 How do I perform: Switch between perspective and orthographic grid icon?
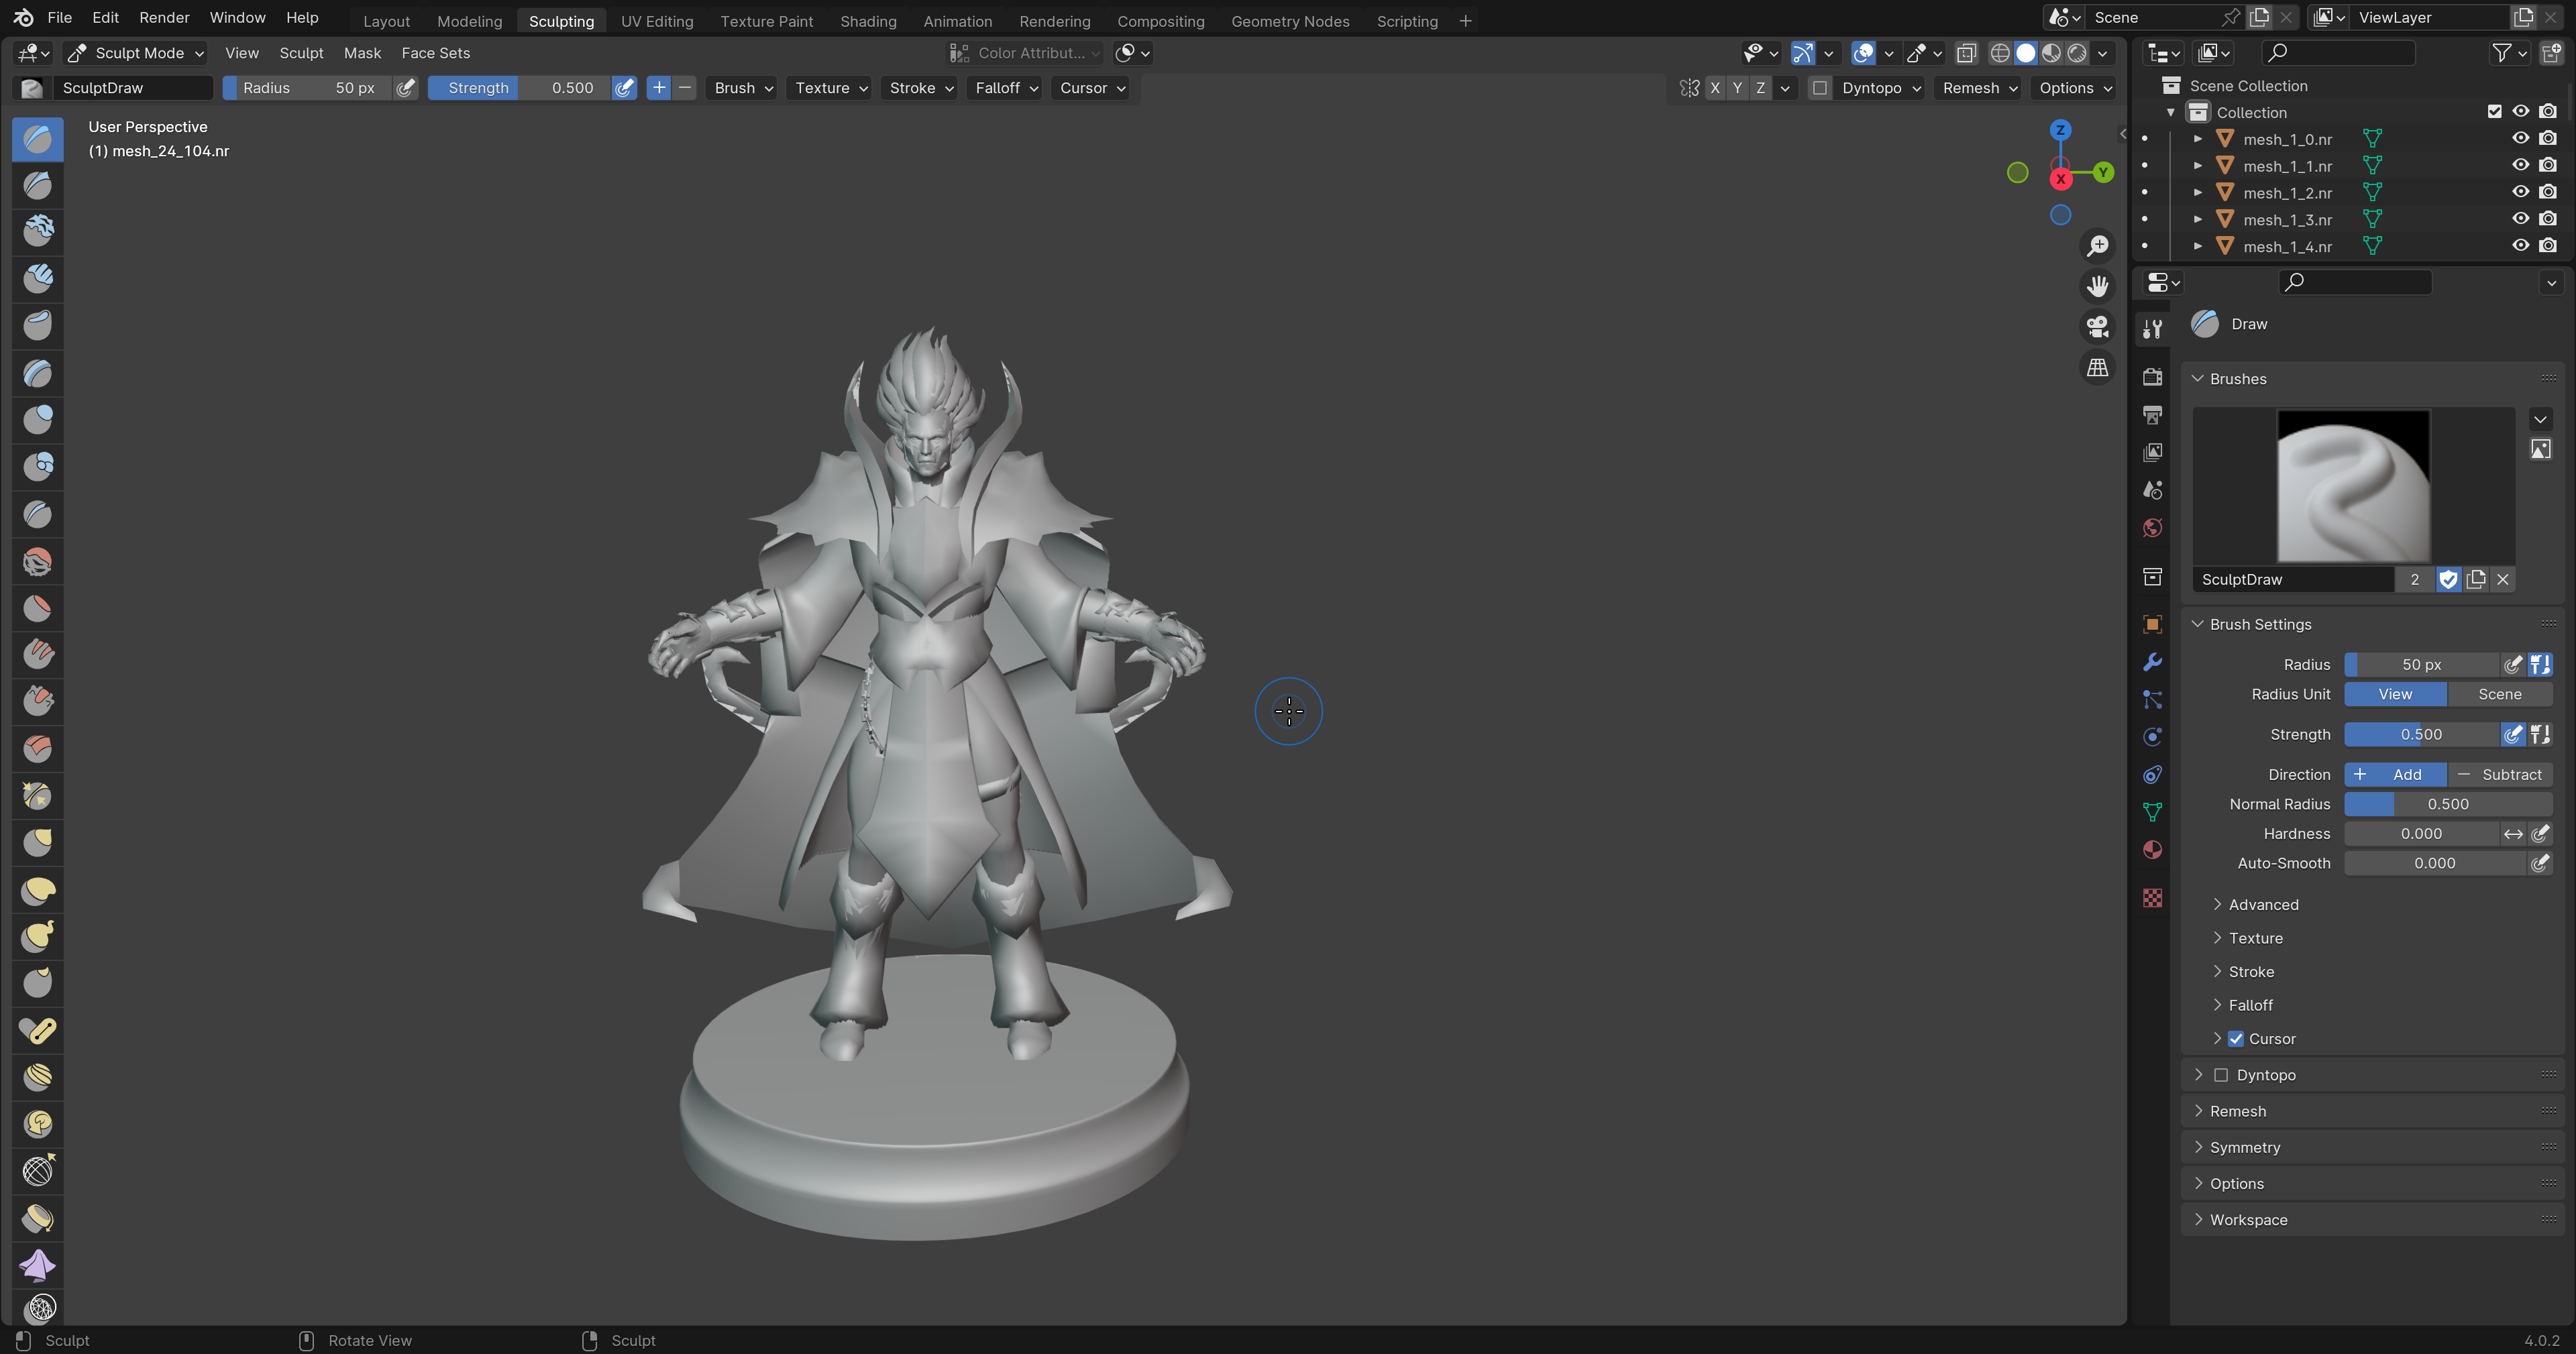2097,368
